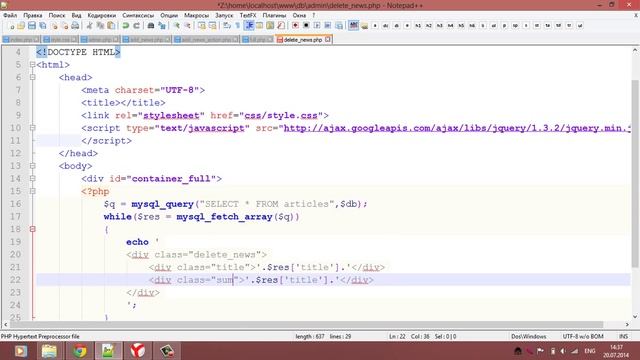Viewport: 640px width, 360px height.
Task: Click the horizontal scrollbar thumb
Action: 307,324
